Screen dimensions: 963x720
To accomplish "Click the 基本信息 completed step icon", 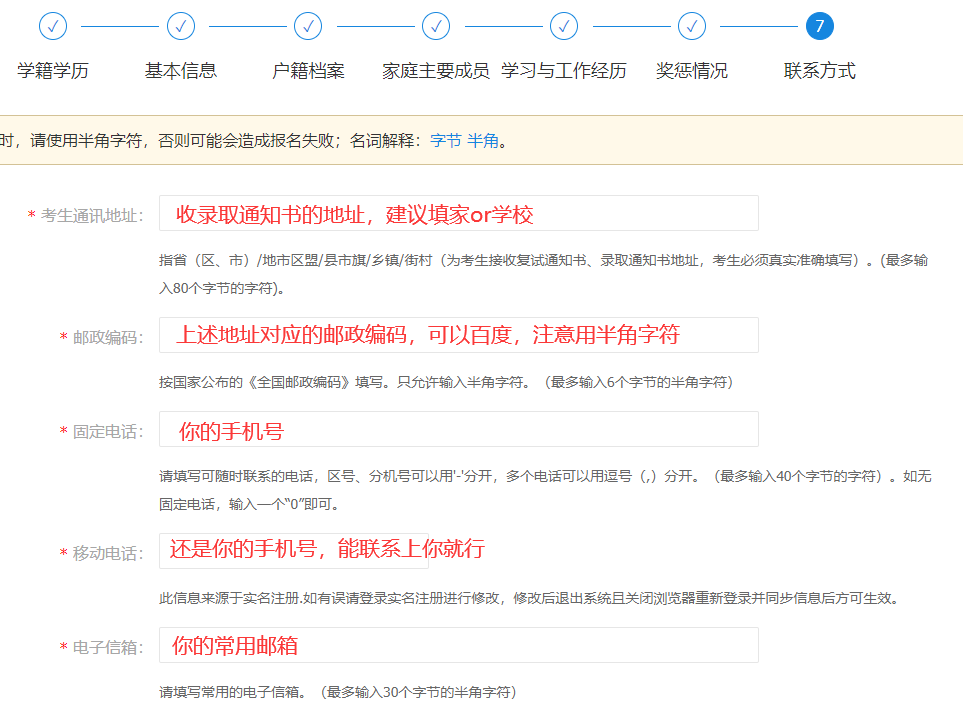I will point(180,26).
